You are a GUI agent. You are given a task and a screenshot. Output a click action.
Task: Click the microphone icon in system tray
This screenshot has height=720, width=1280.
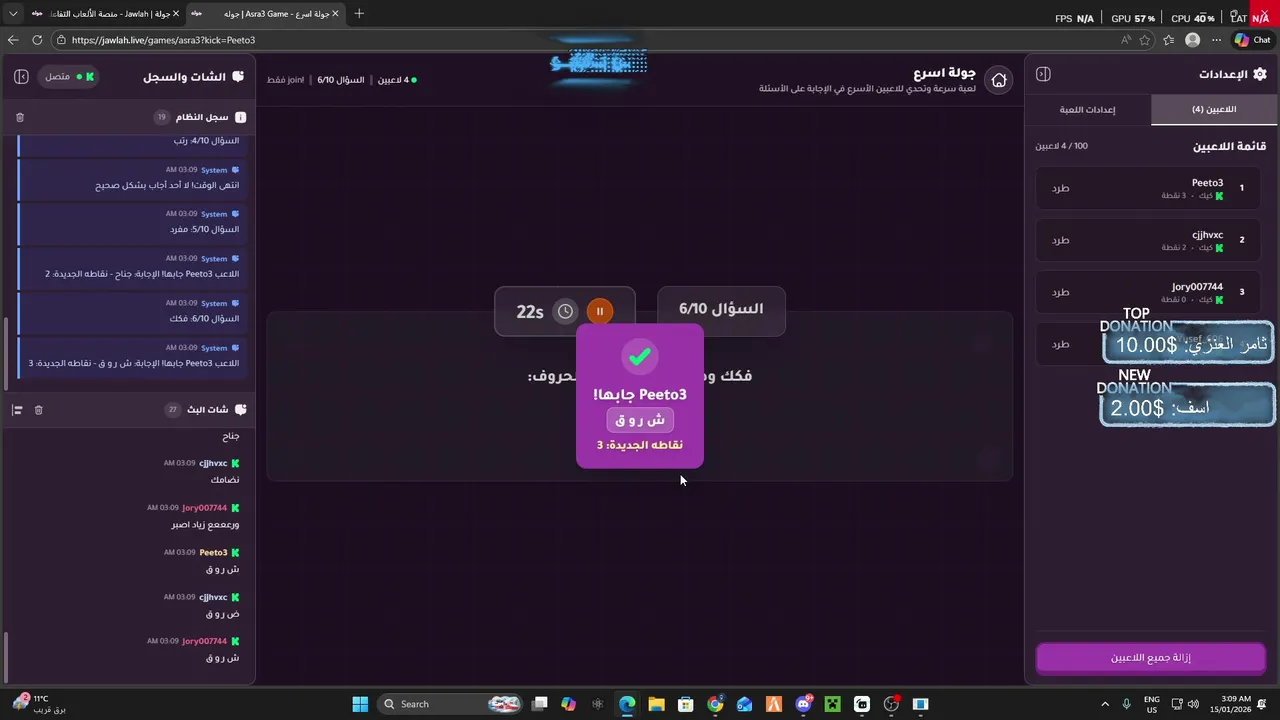pyautogui.click(x=1127, y=704)
